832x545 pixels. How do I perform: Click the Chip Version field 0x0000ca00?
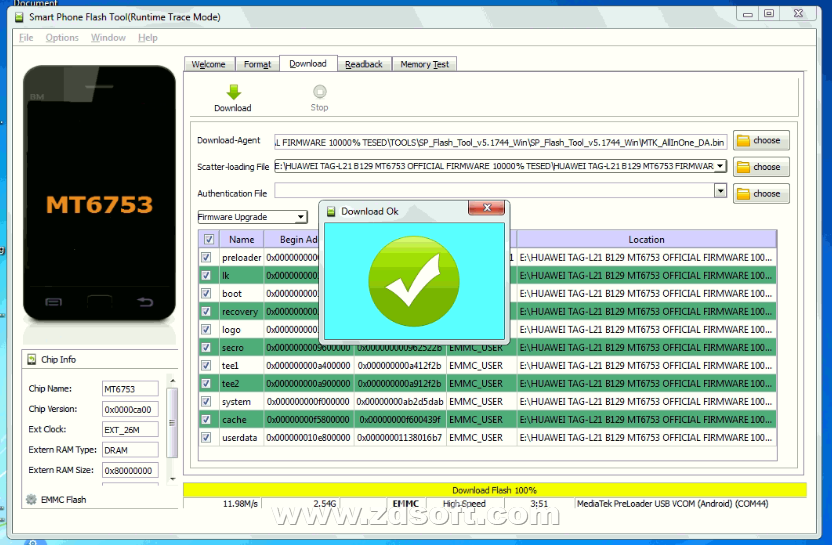coord(130,409)
